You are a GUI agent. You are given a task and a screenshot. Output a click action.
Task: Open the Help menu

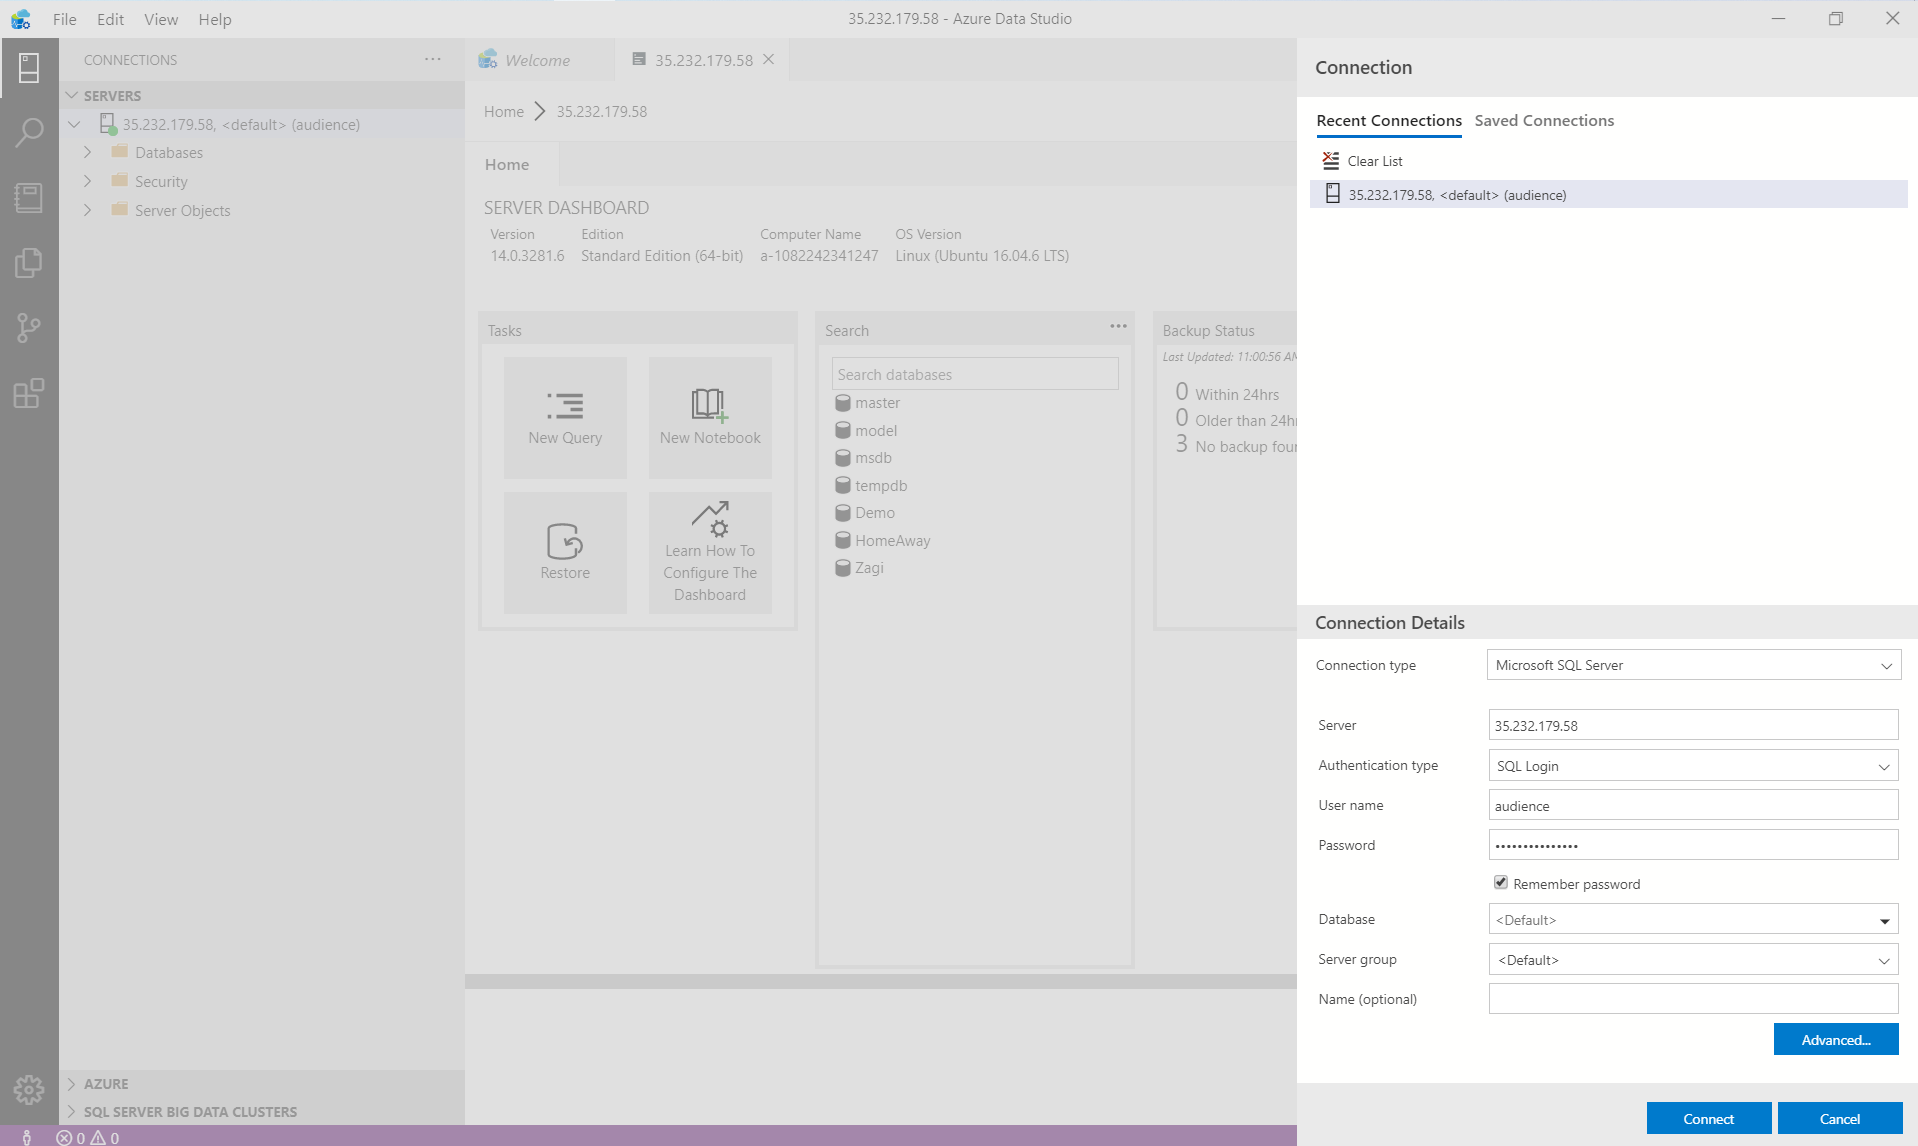point(214,19)
